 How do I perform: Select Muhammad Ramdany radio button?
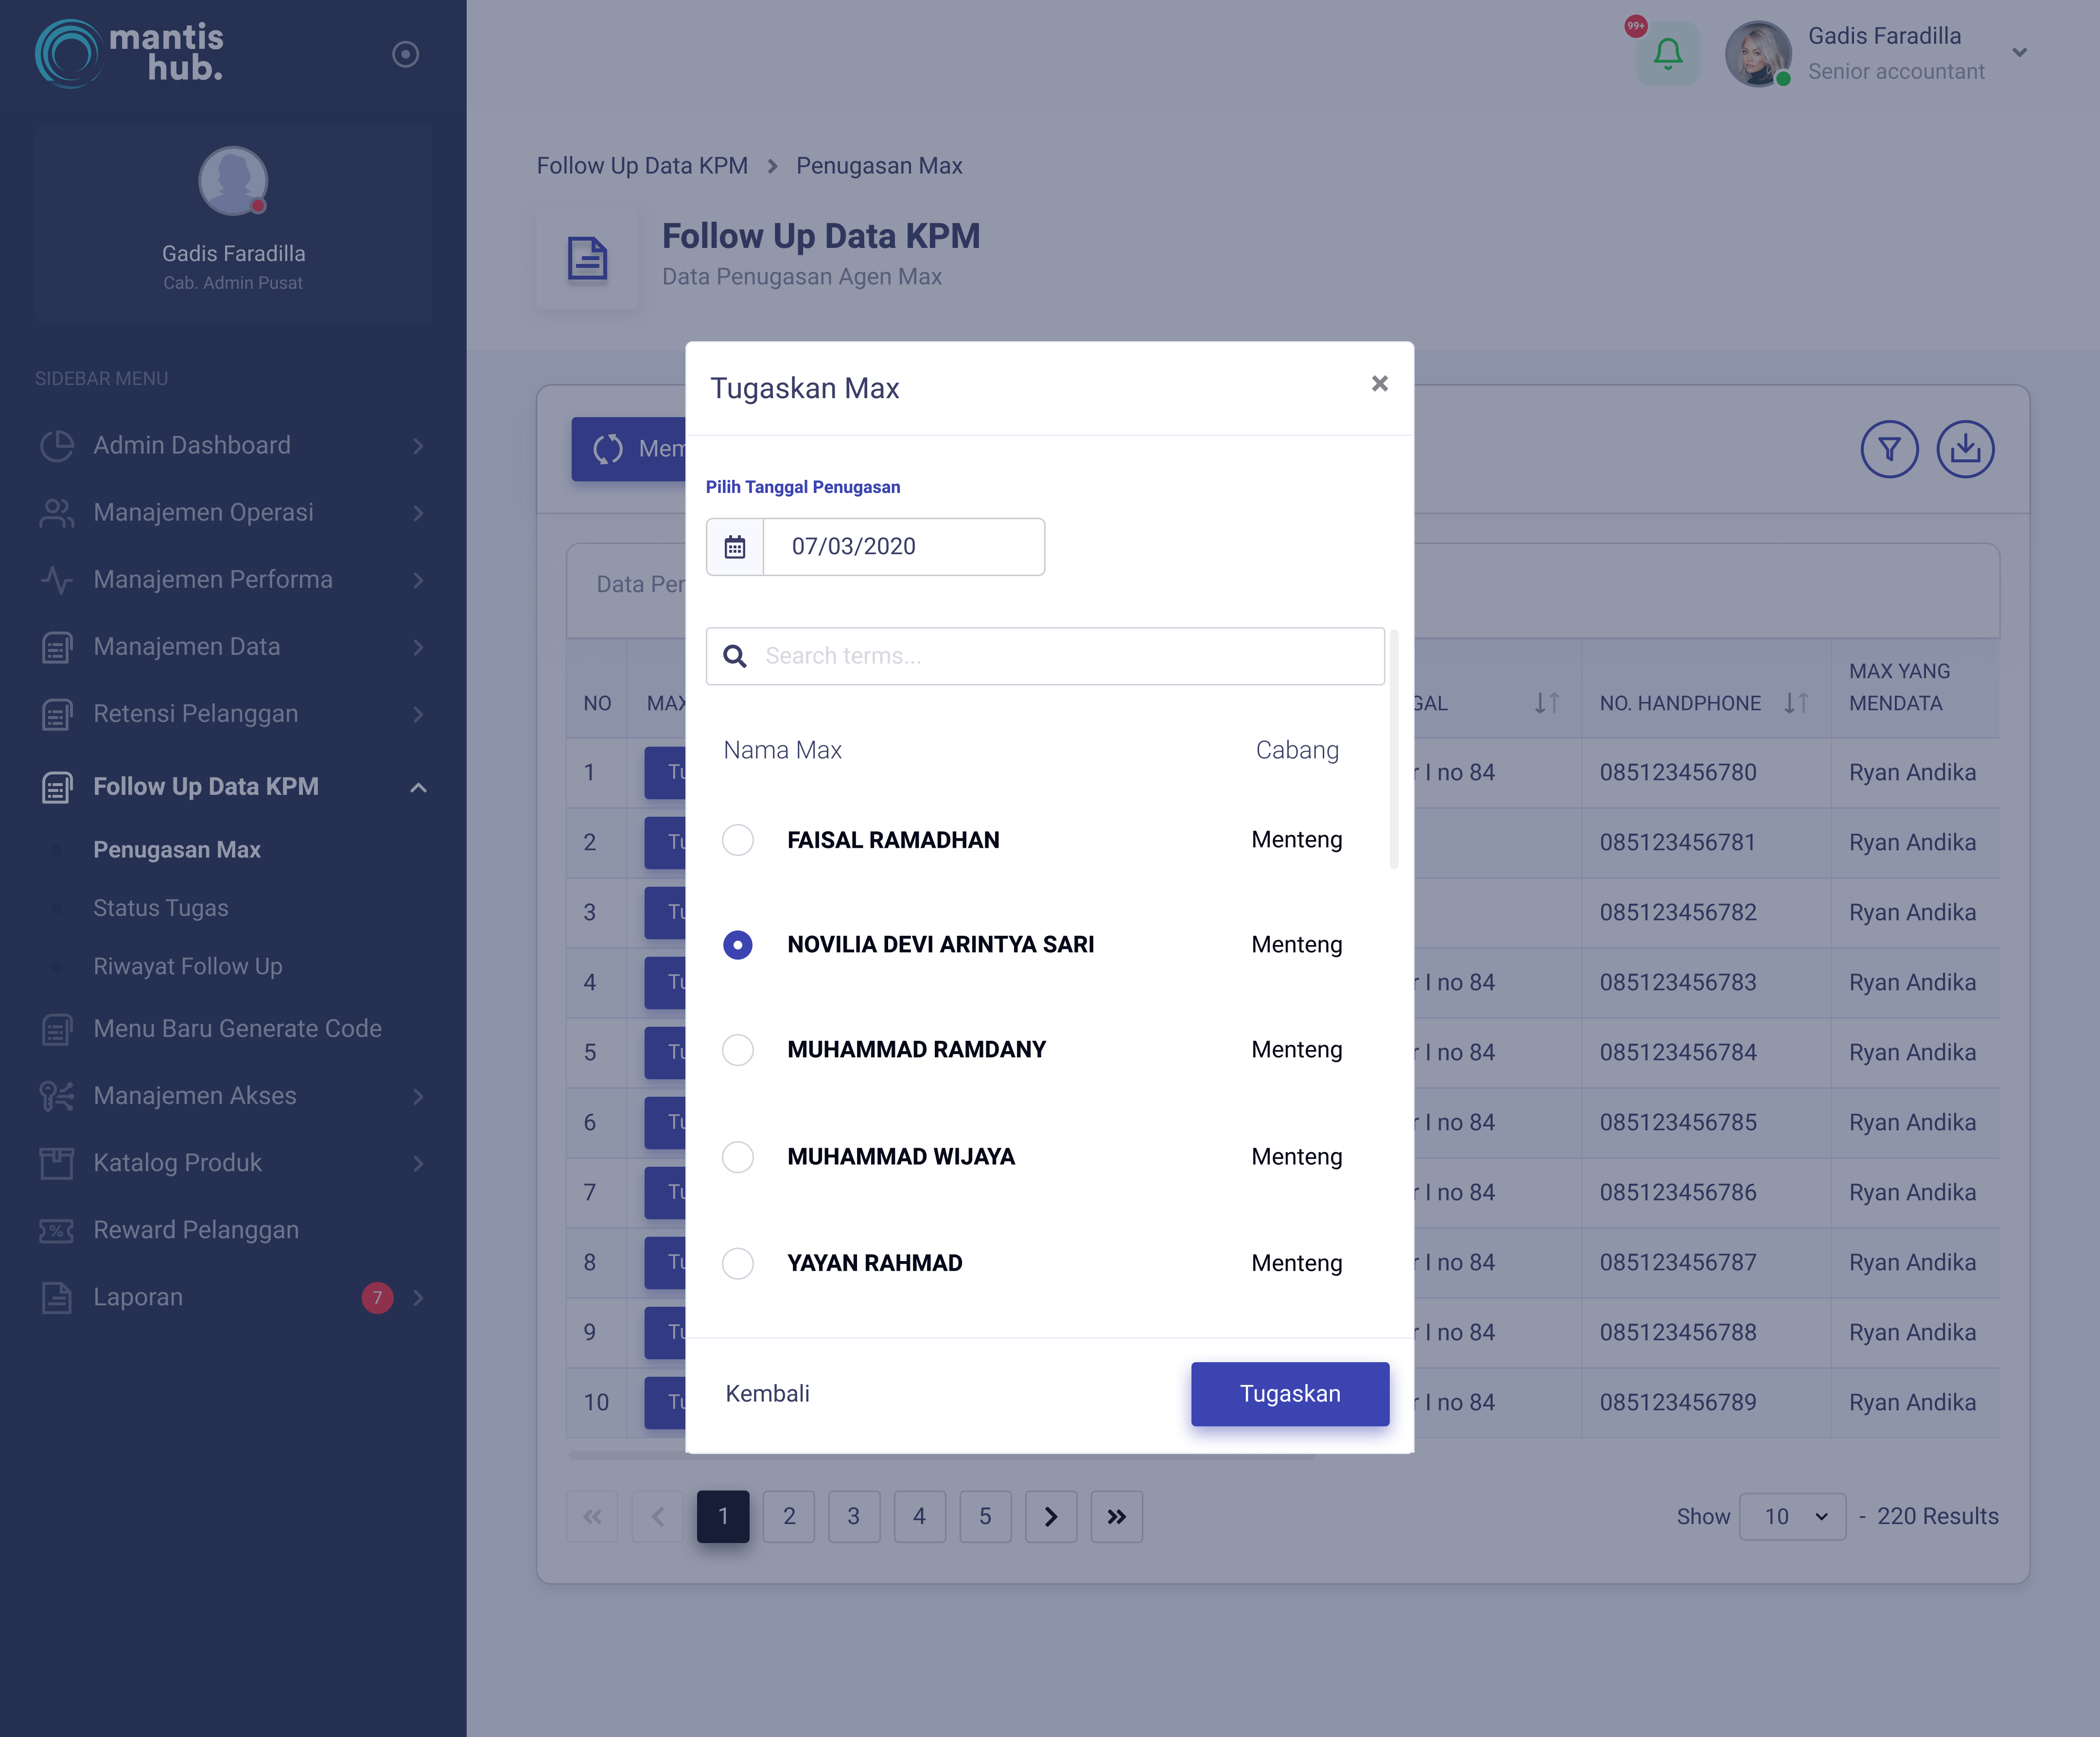click(x=738, y=1050)
